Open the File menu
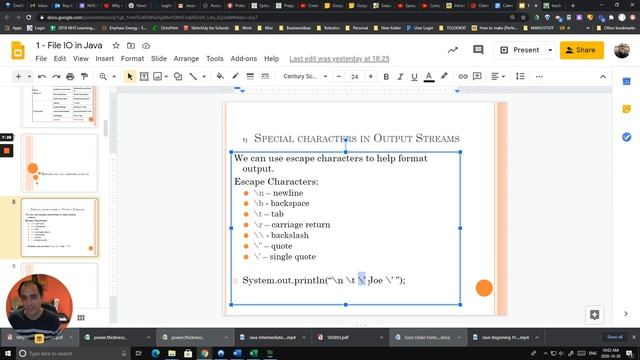 click(41, 59)
